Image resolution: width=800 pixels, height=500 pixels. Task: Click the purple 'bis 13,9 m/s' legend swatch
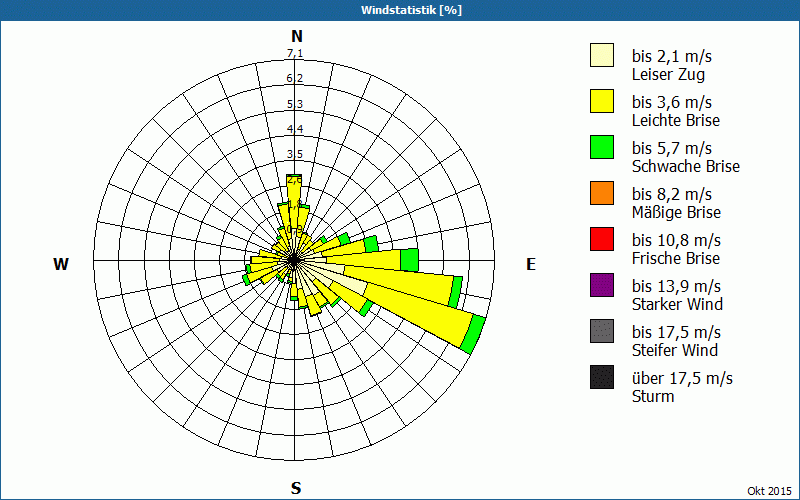pyautogui.click(x=602, y=285)
